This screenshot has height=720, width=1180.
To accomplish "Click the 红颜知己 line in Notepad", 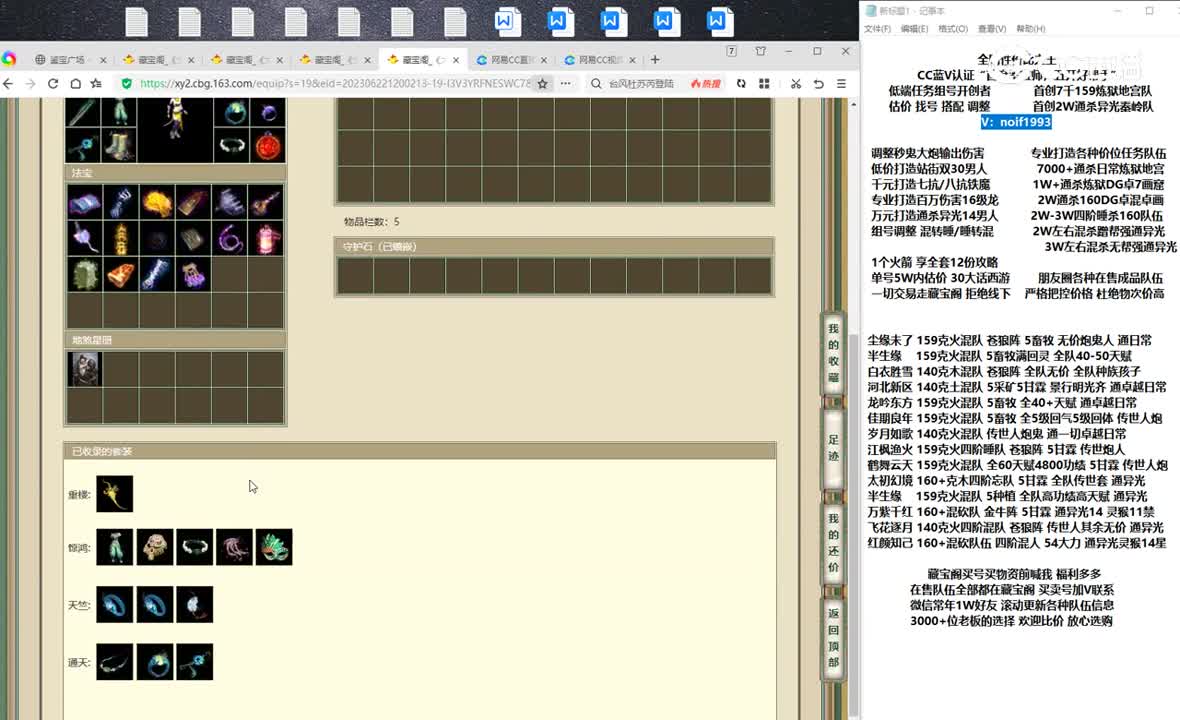I will pyautogui.click(x=1017, y=542).
